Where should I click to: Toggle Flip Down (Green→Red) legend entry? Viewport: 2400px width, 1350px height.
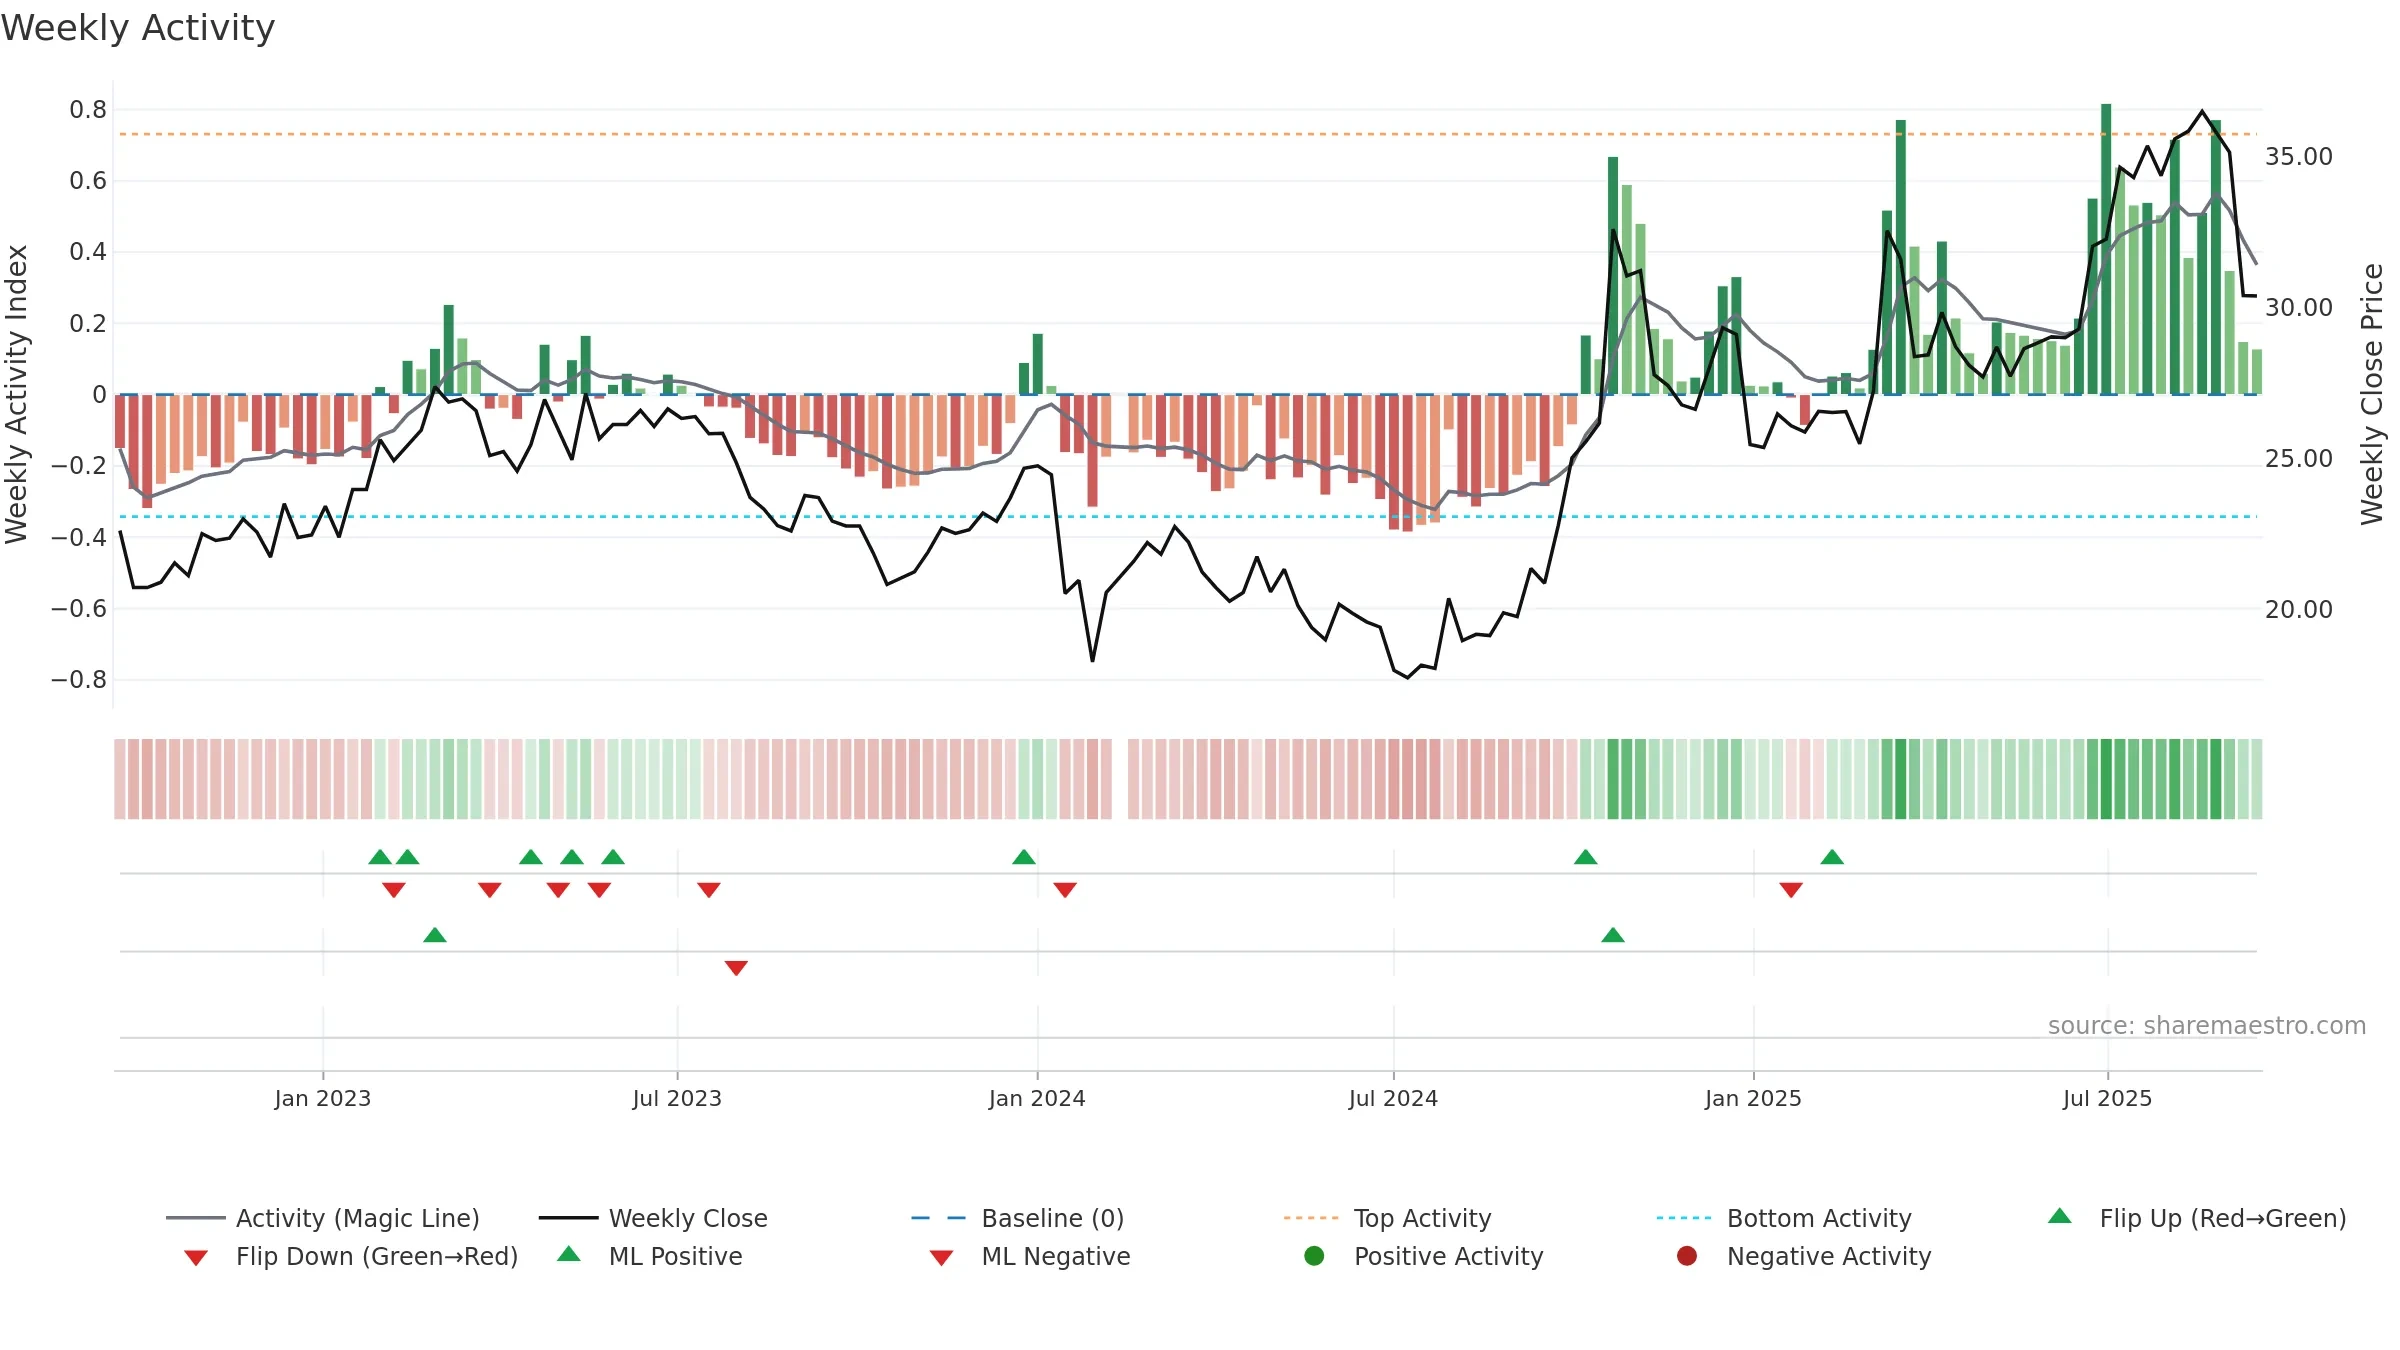[351, 1256]
